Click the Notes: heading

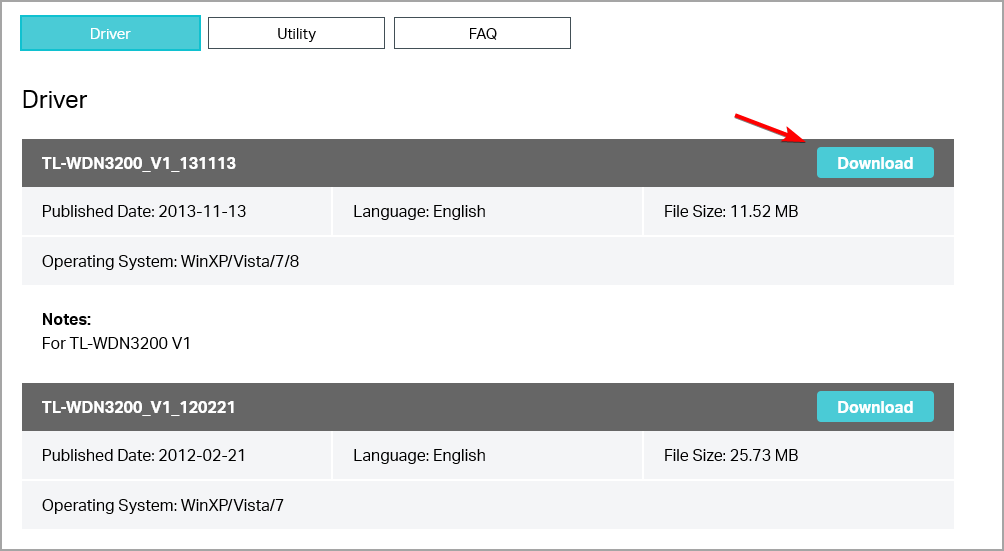click(x=67, y=319)
